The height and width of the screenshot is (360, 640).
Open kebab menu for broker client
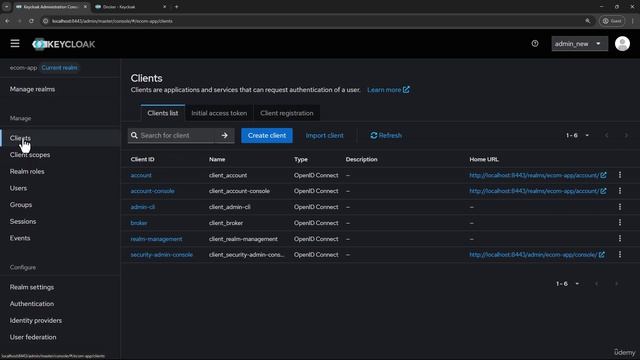click(x=620, y=223)
